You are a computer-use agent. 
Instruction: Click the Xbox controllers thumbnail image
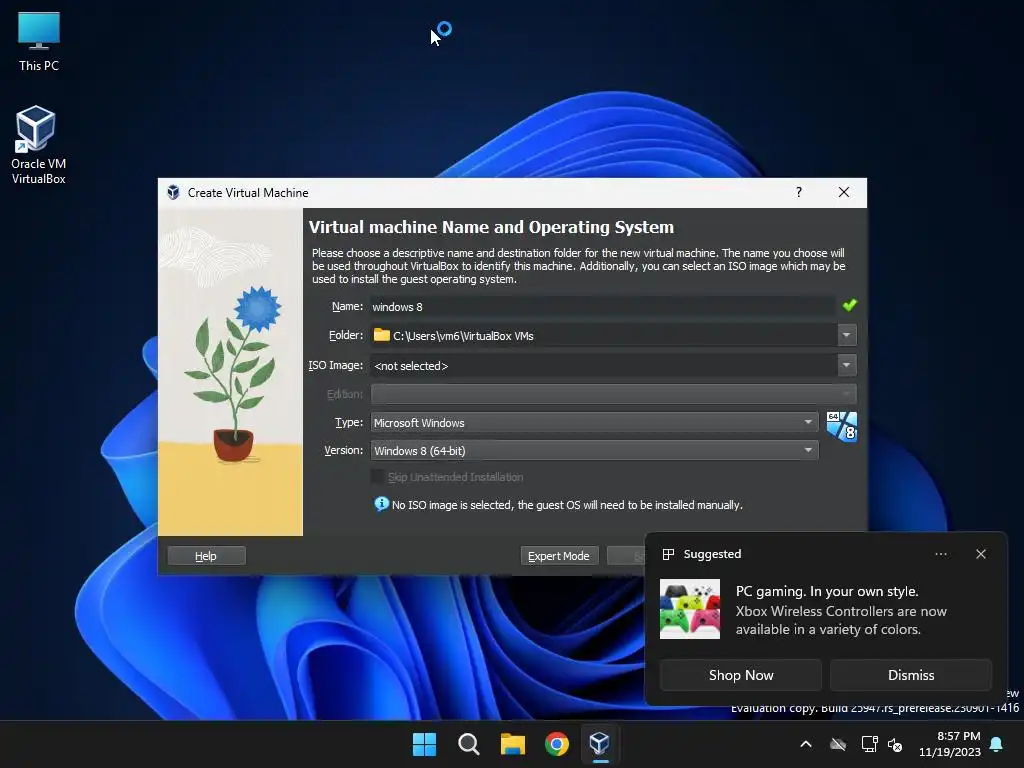coord(690,609)
